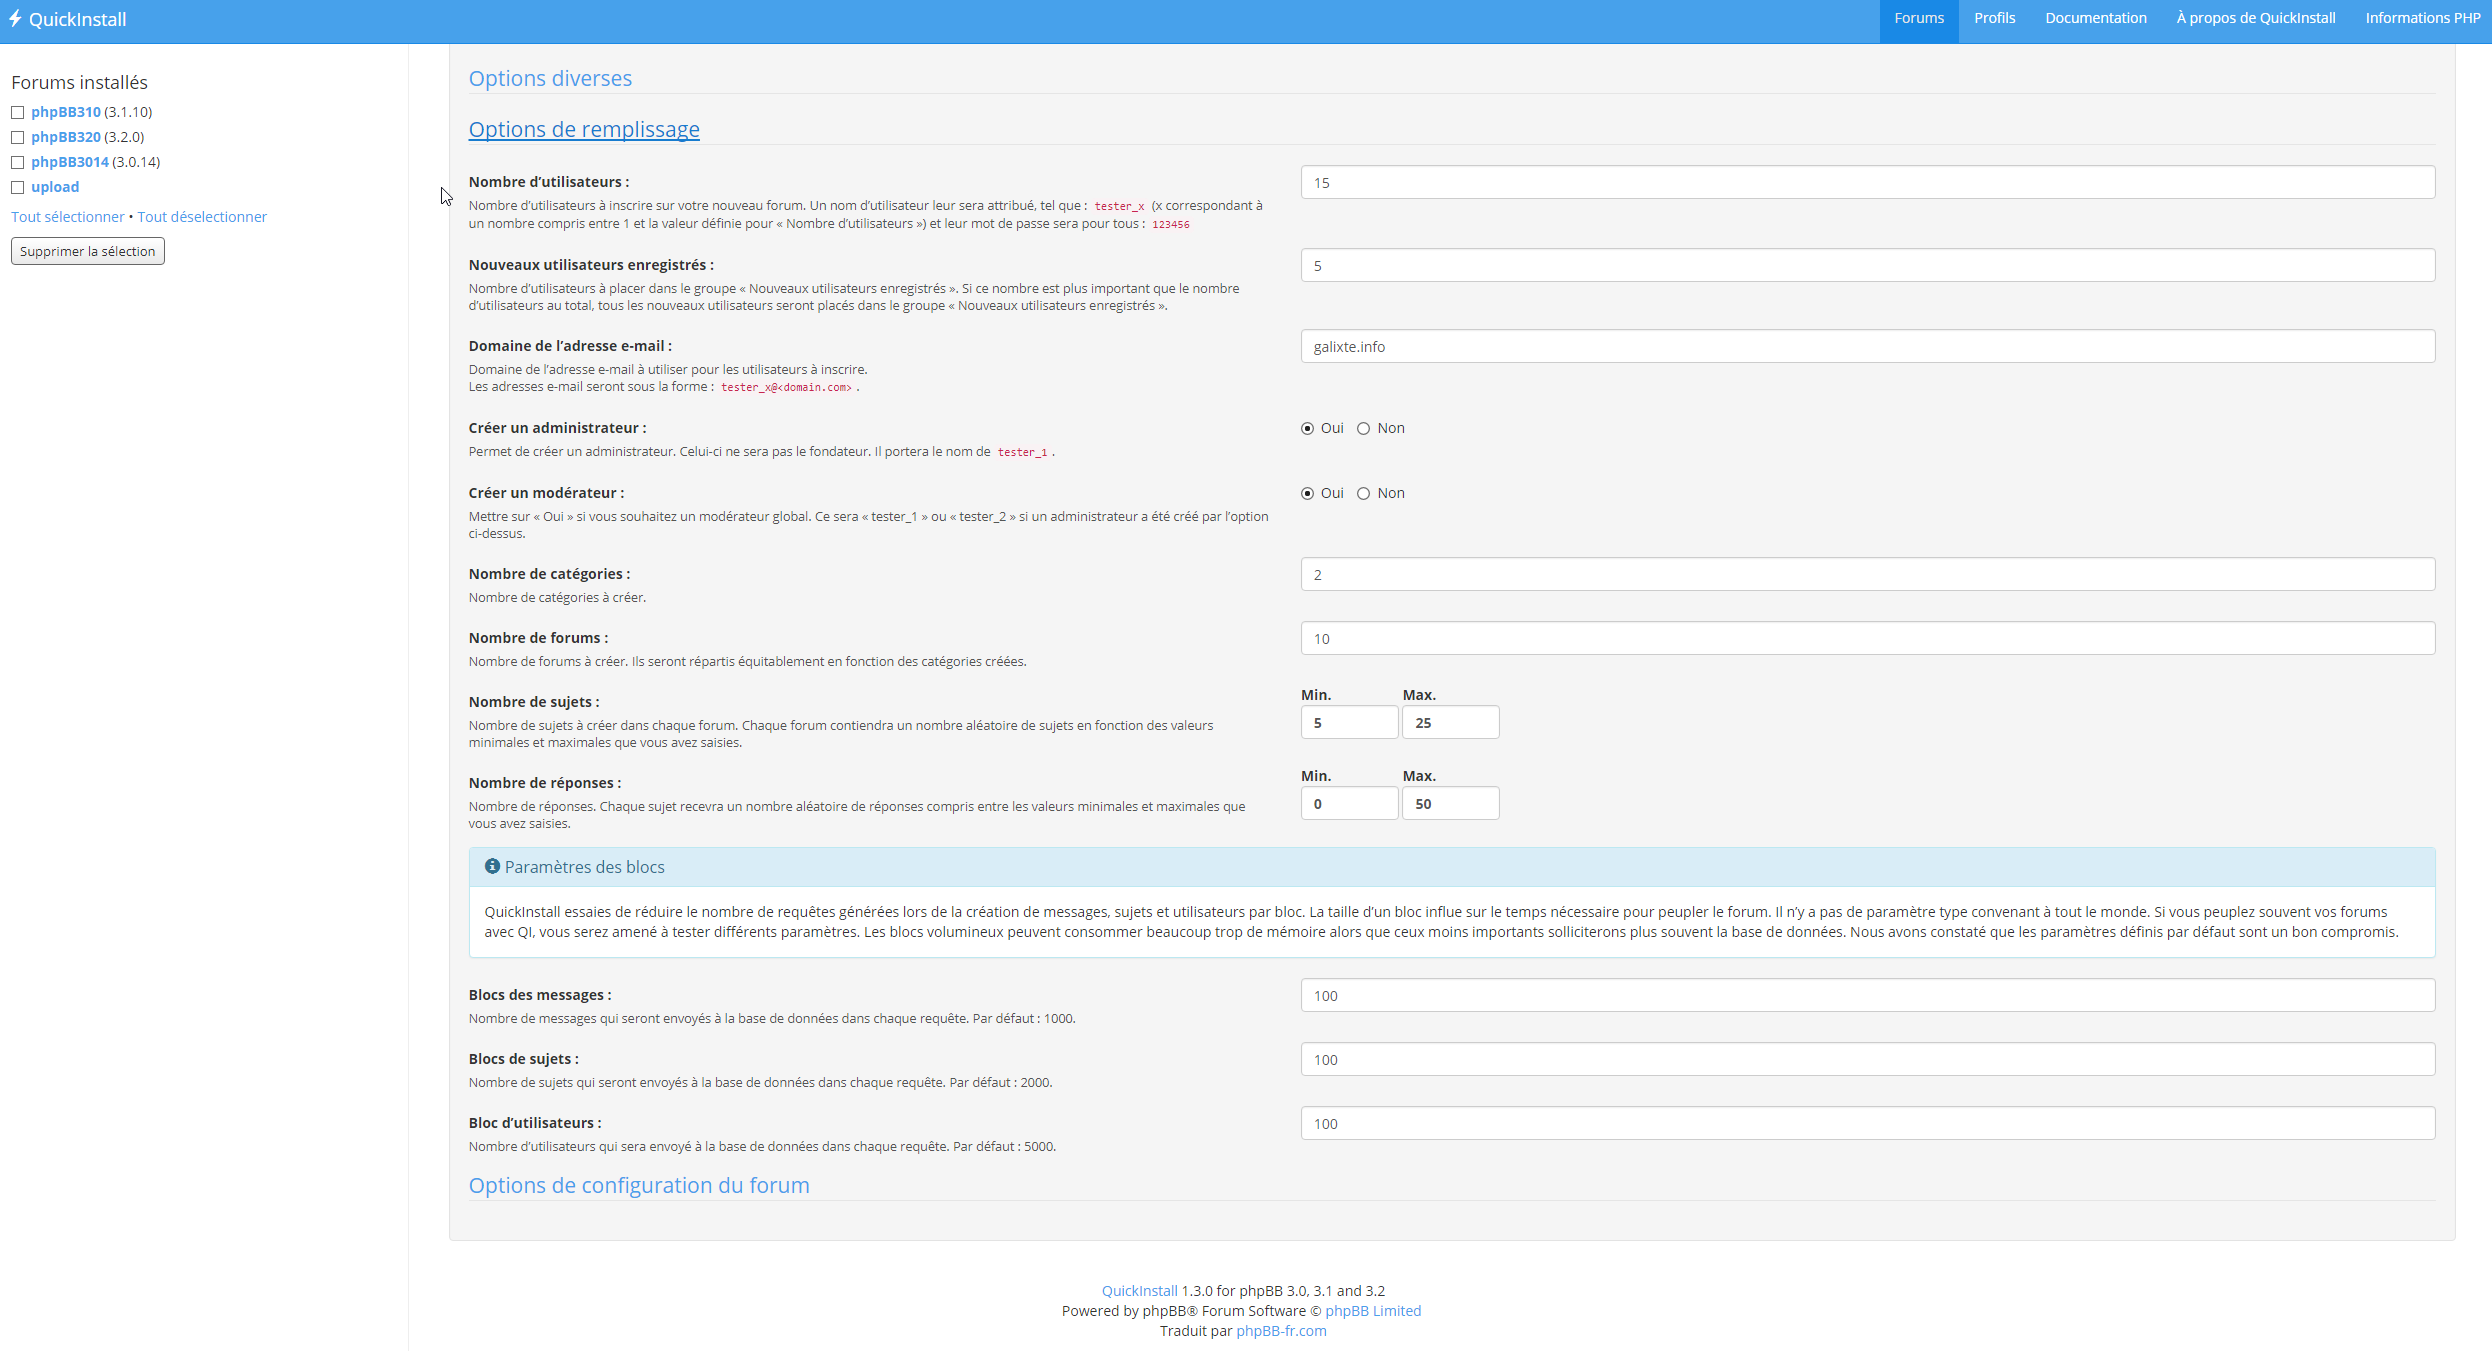Collapse the Options de remplissage section
Viewport: 2492px width, 1351px height.
click(584, 129)
